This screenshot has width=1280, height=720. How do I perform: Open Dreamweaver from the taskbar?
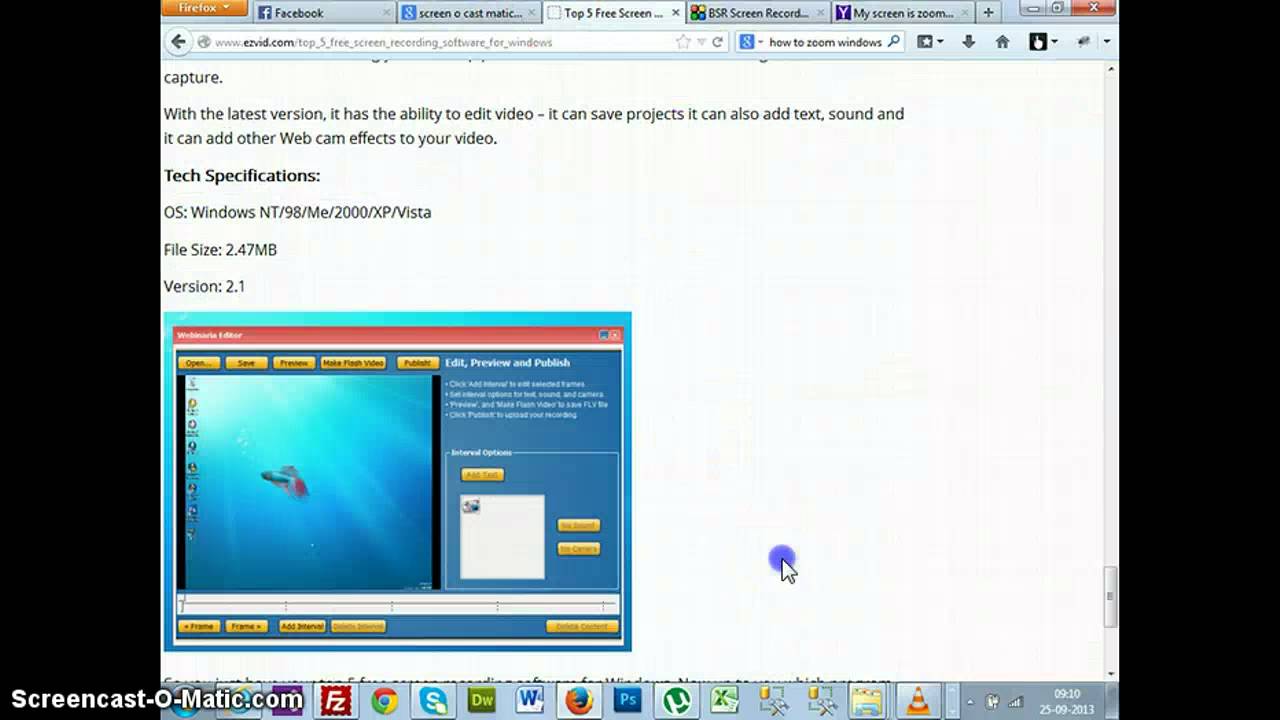click(482, 701)
